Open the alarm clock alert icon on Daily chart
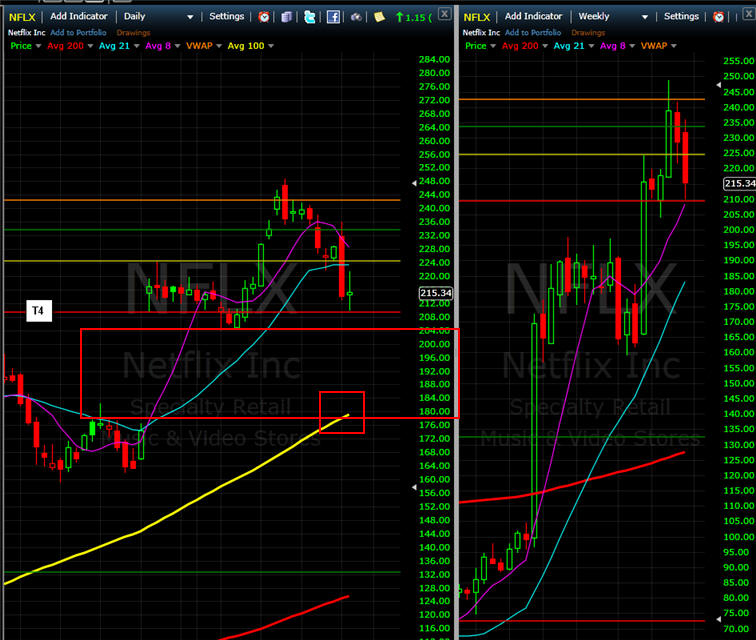The height and width of the screenshot is (640, 756). click(264, 17)
